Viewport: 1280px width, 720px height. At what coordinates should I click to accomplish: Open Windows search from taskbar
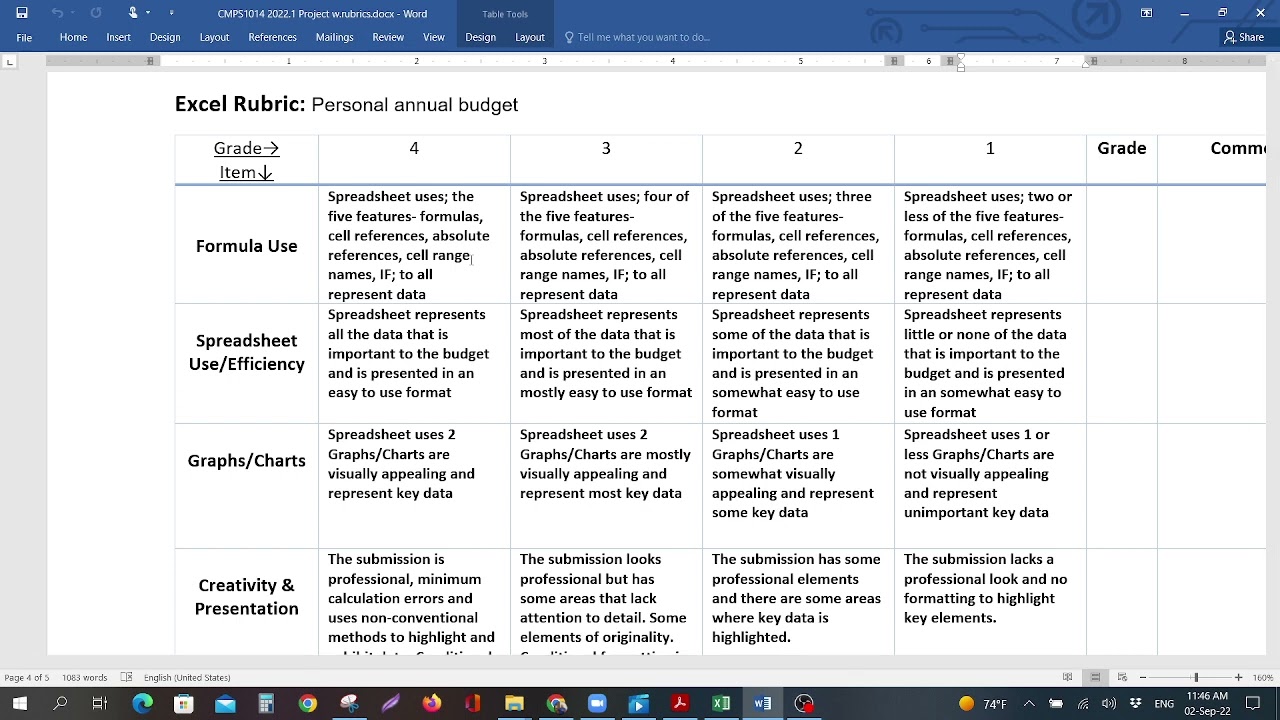tap(60, 703)
